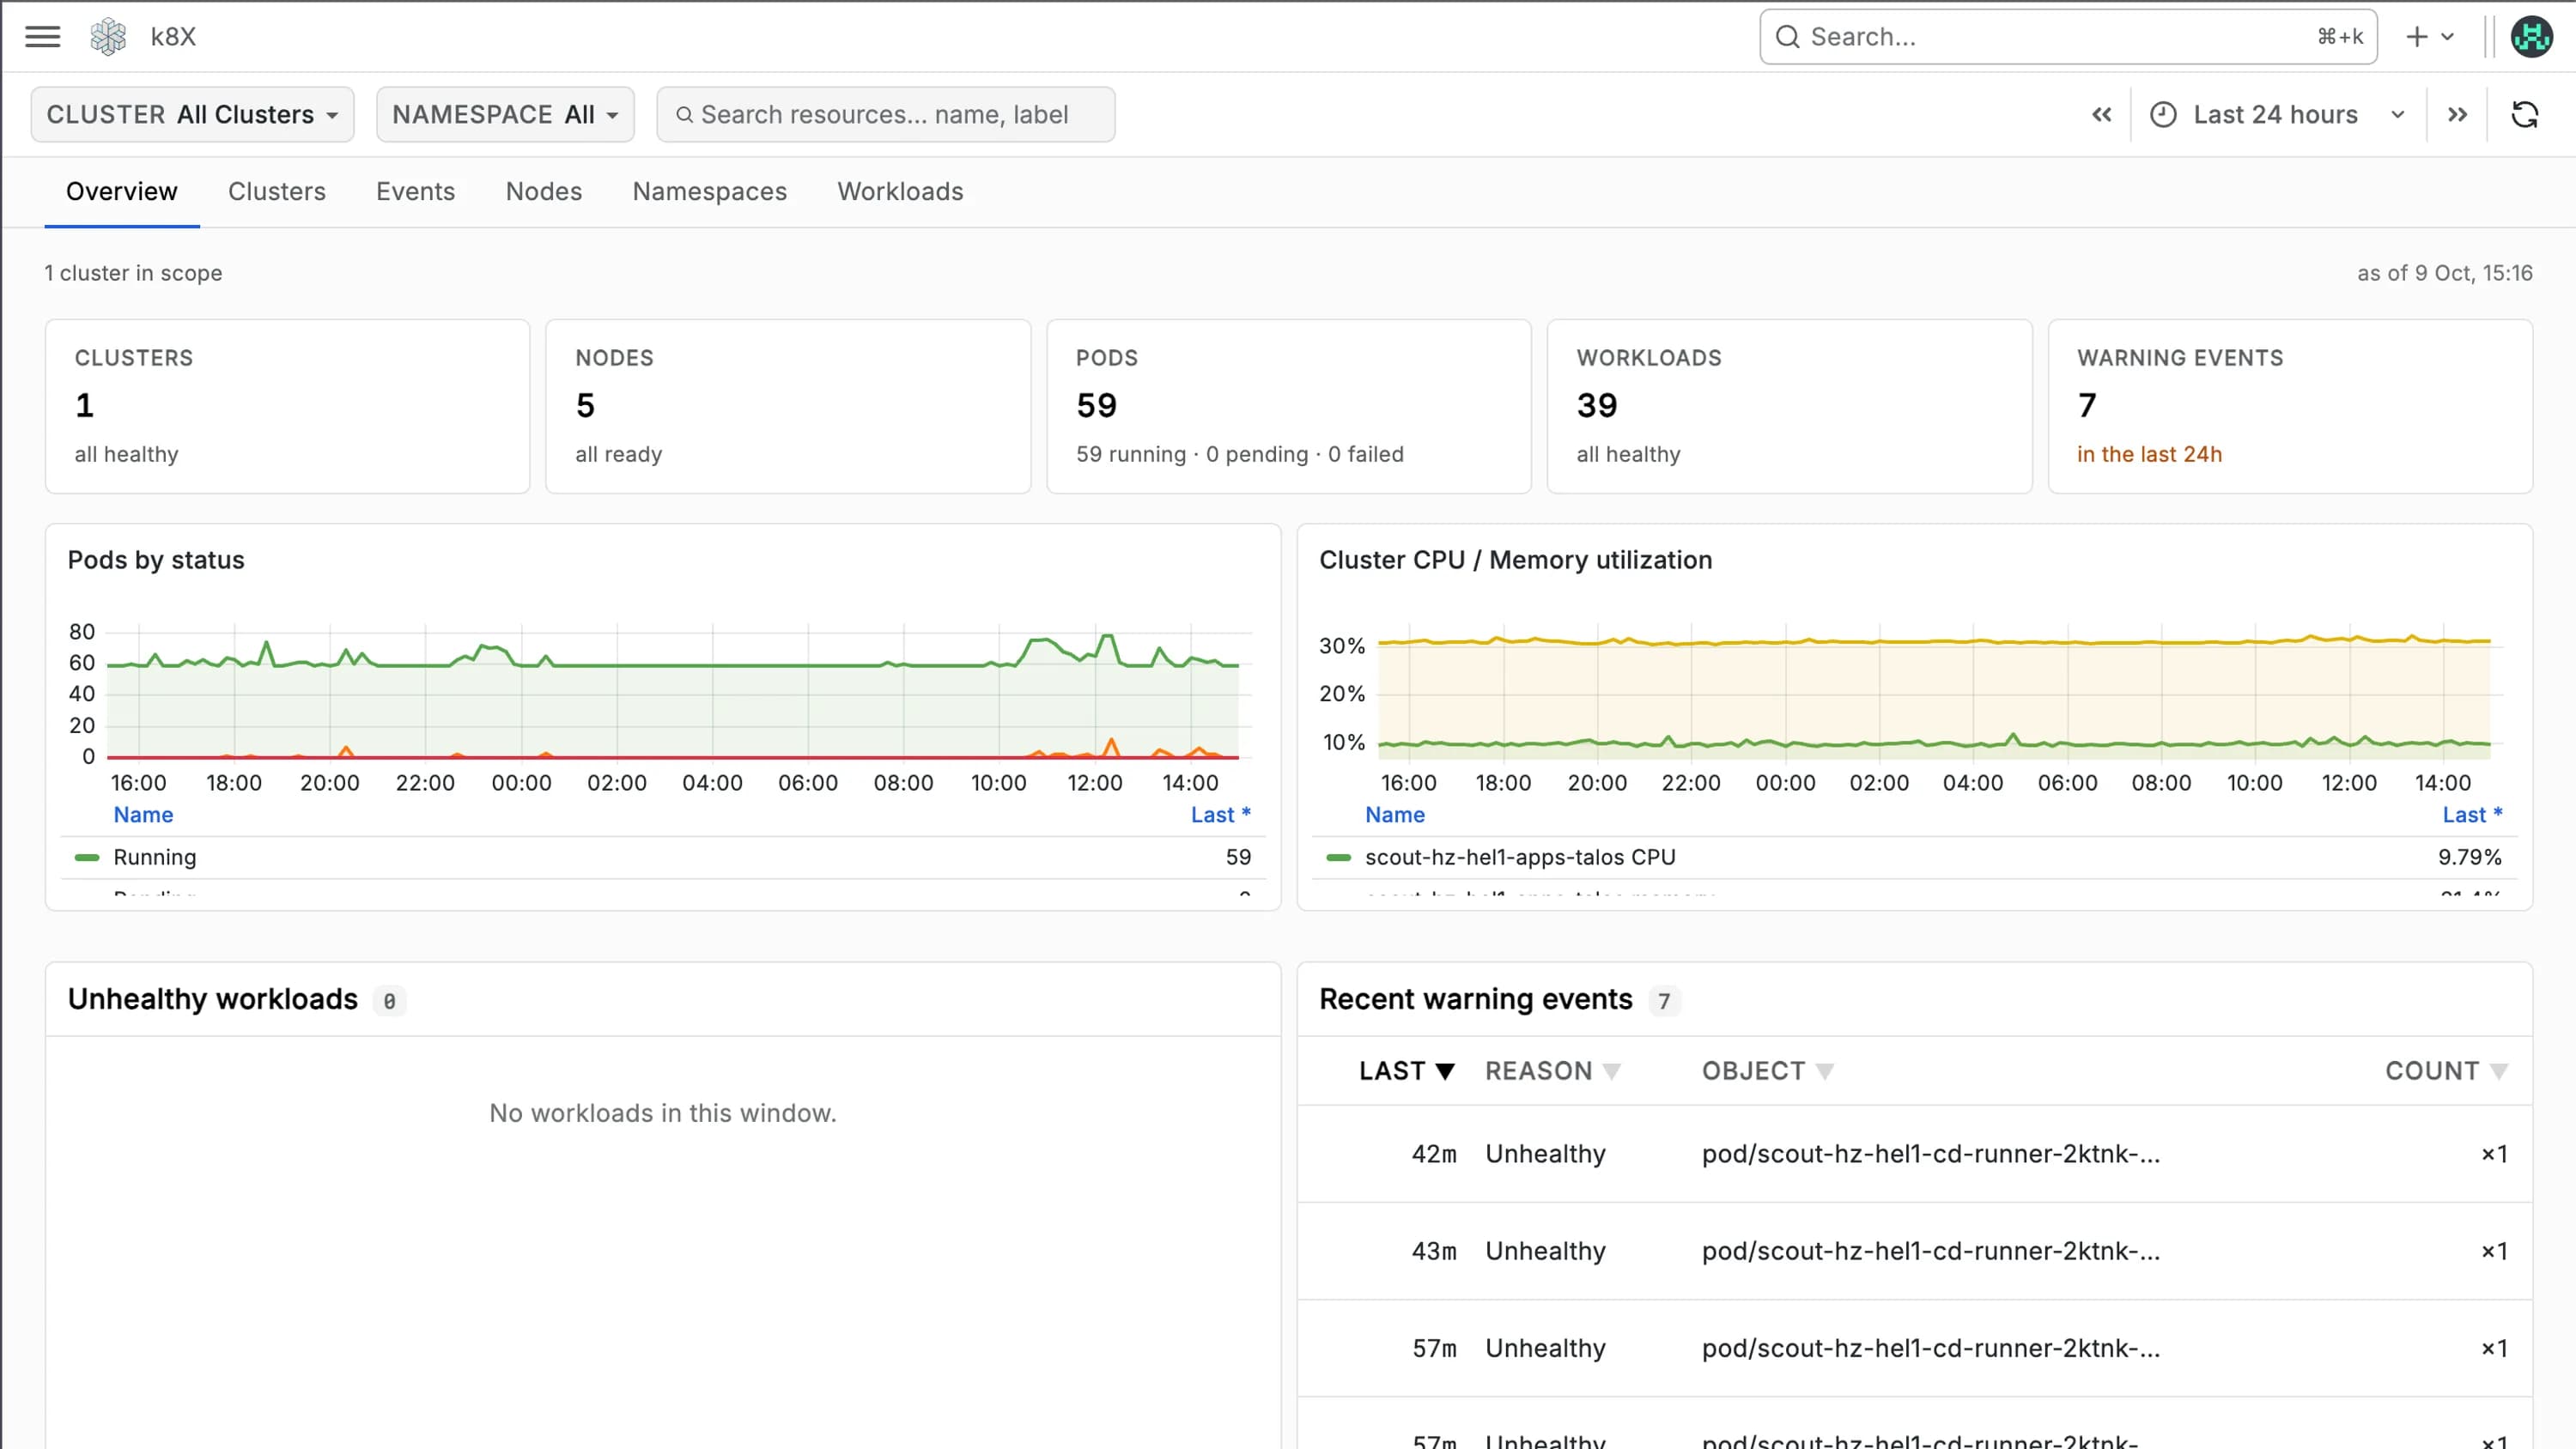Image resolution: width=2576 pixels, height=1449 pixels.
Task: Go to the Namespaces tab
Action: pyautogui.click(x=709, y=192)
